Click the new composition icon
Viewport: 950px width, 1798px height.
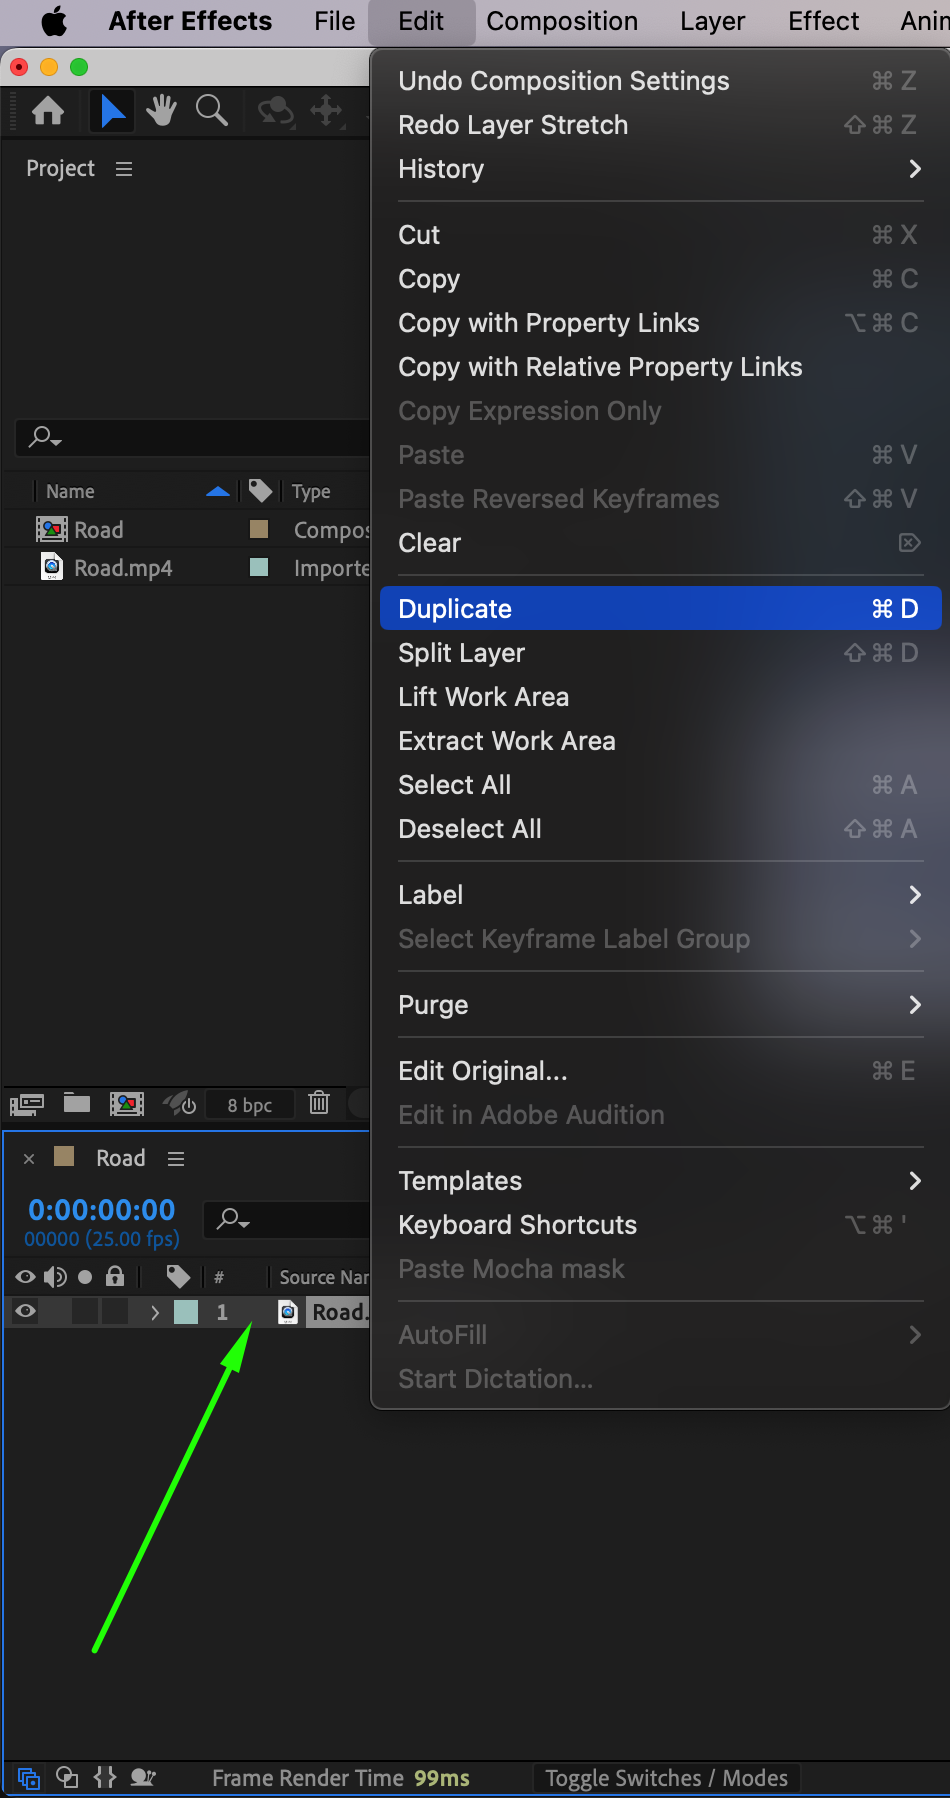coord(127,1103)
